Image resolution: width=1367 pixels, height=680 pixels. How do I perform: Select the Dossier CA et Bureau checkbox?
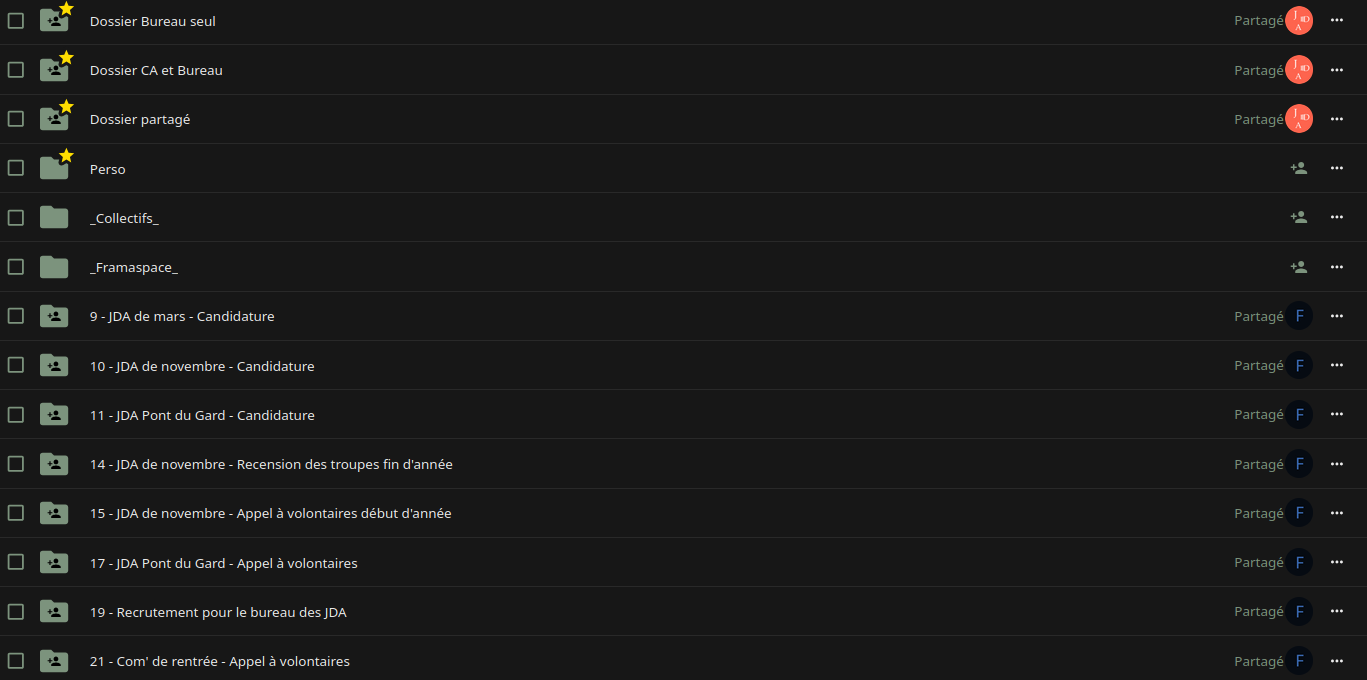[16, 70]
